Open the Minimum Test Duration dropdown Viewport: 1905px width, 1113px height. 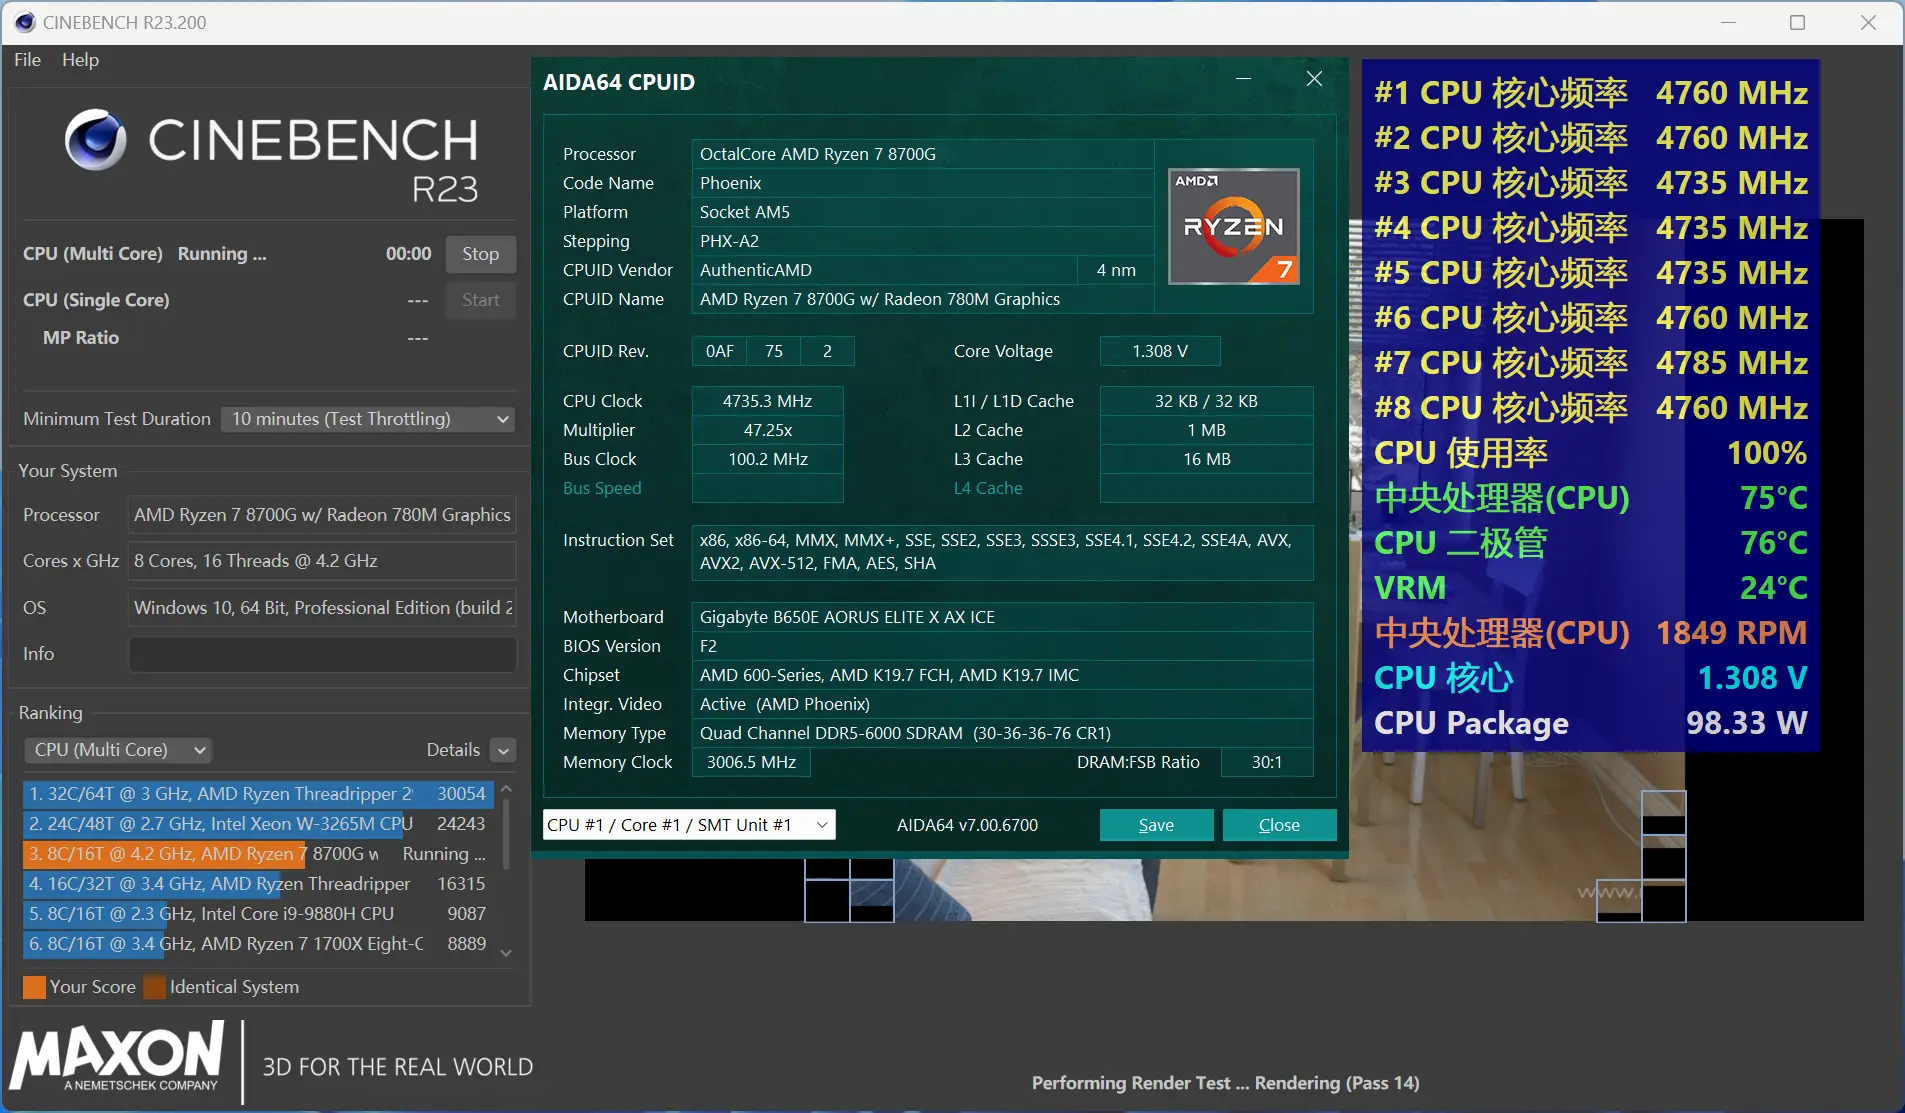[x=367, y=419]
